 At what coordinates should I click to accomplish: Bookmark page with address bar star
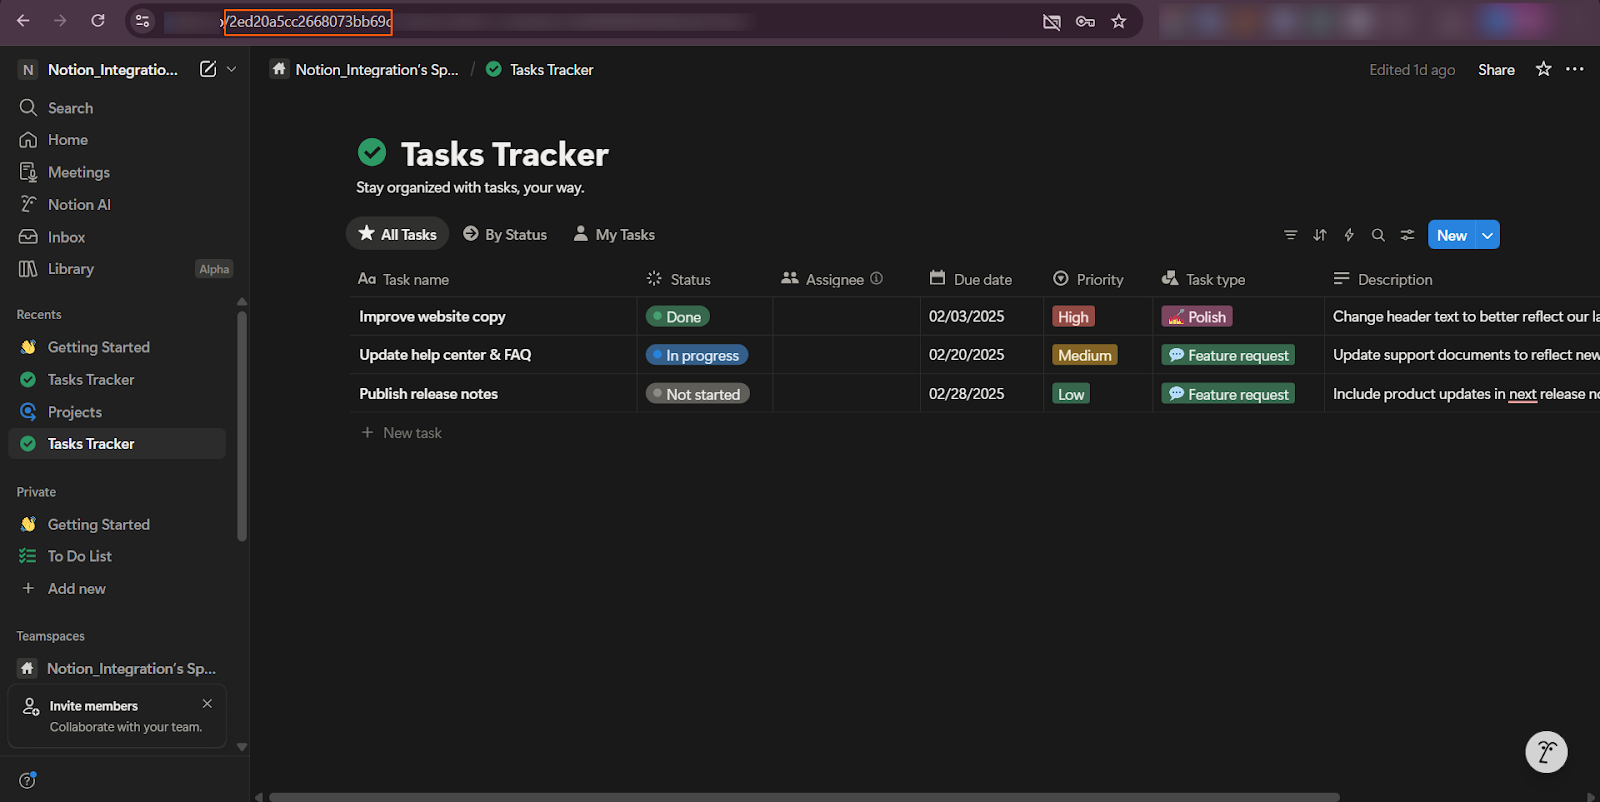pyautogui.click(x=1119, y=21)
